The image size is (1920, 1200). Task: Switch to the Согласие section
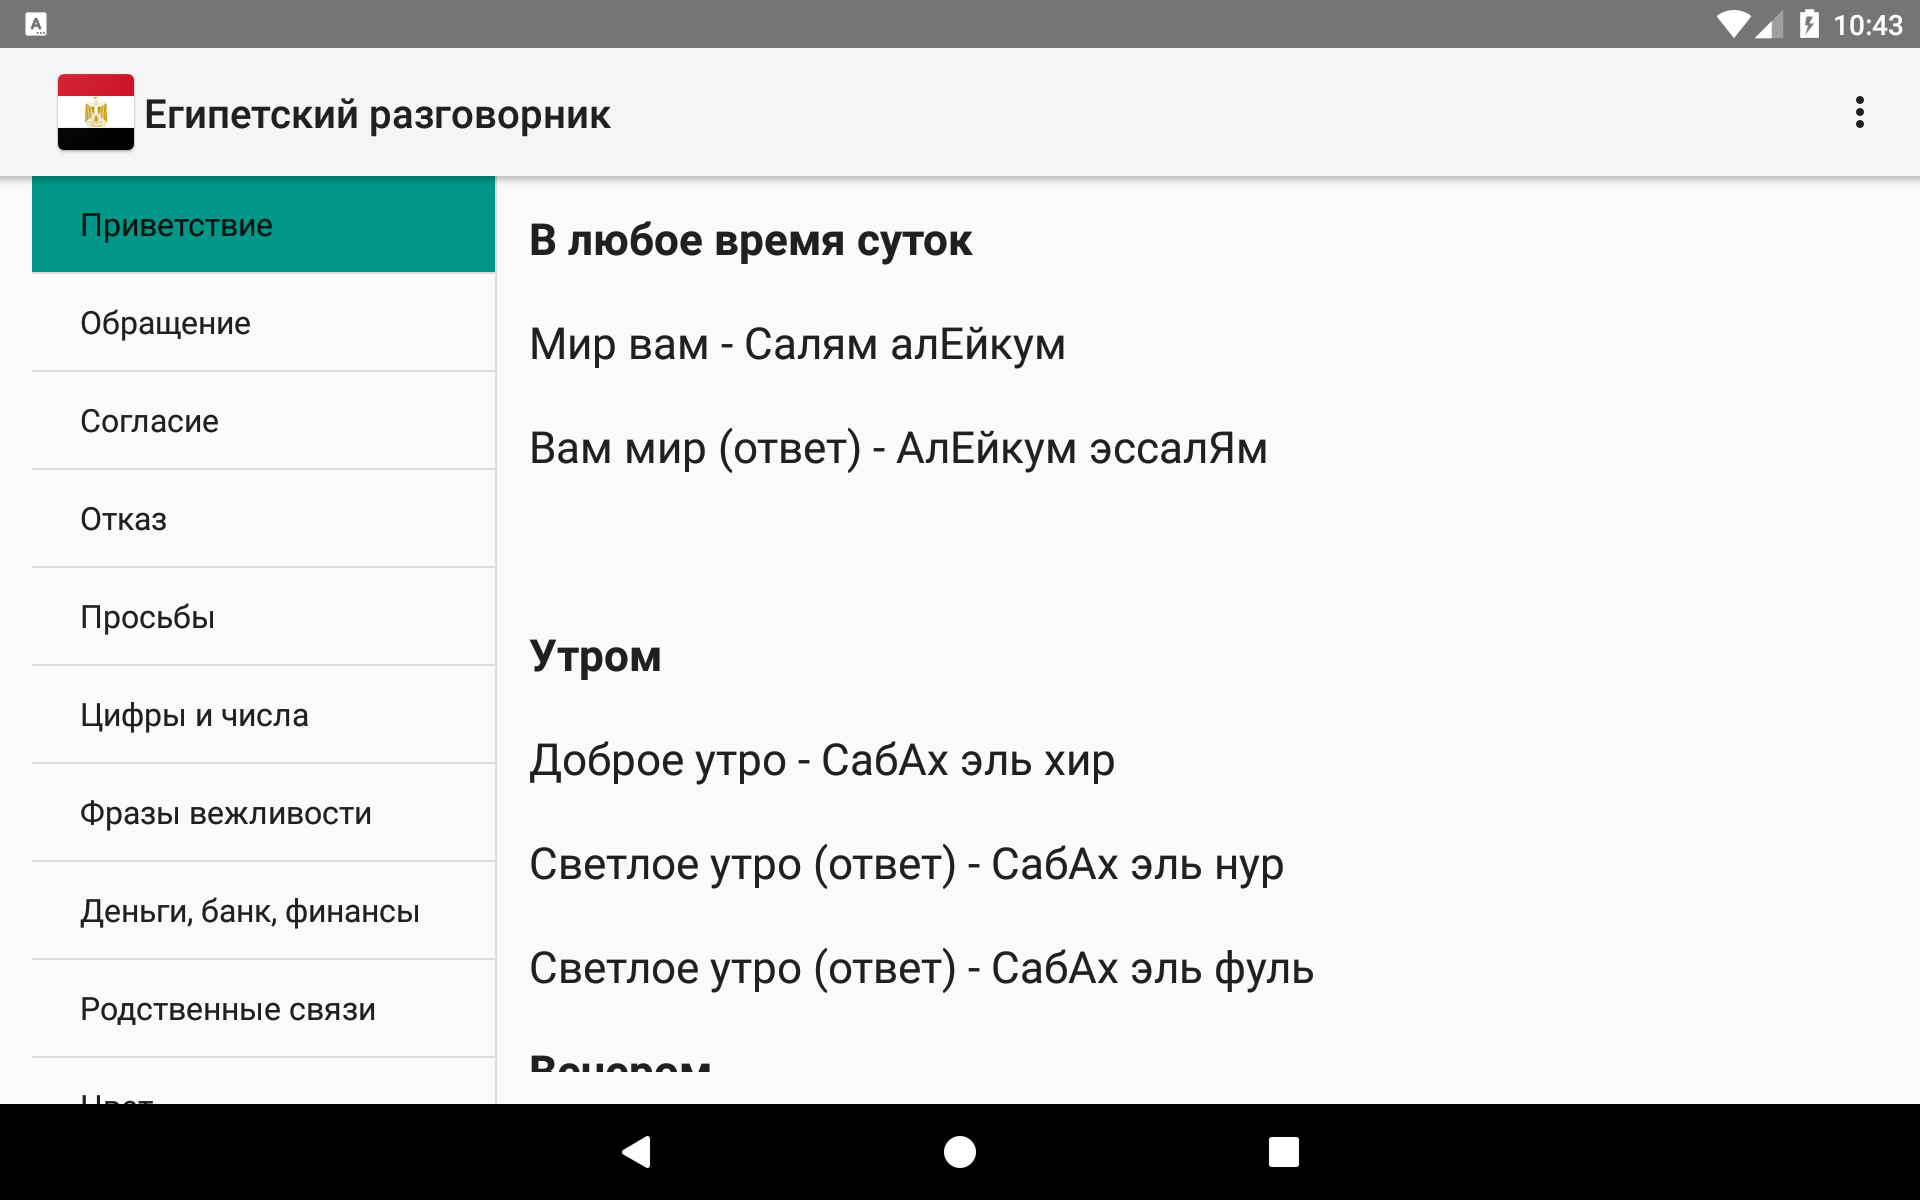[x=263, y=421]
